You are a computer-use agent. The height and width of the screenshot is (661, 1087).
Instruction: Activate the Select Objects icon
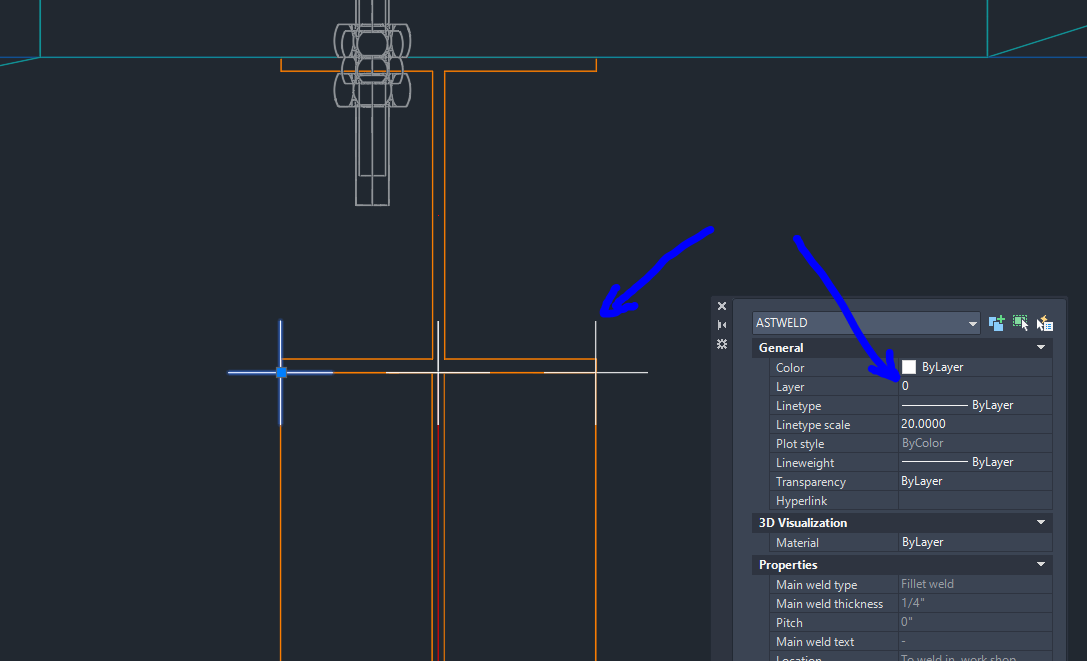(1020, 322)
